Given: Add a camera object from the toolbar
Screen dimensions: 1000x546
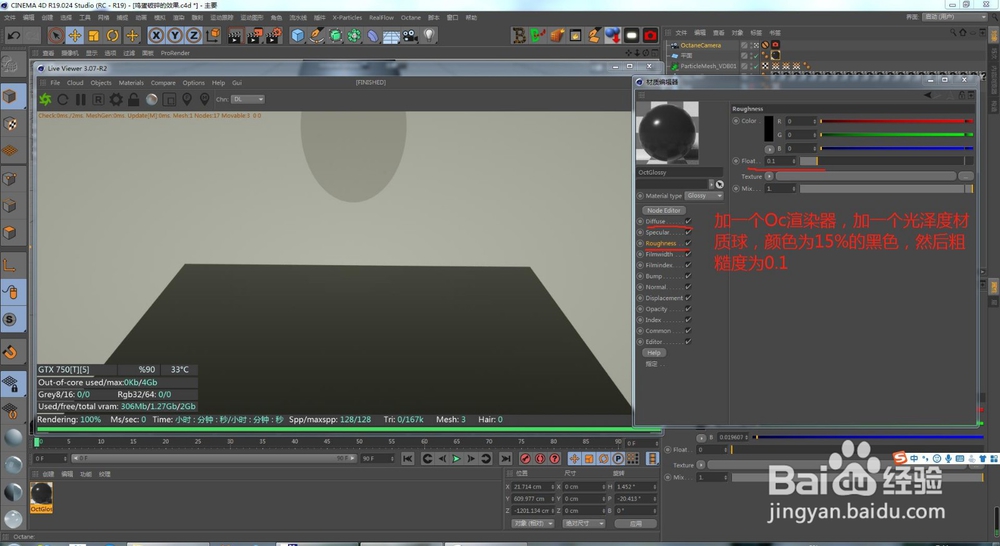Looking at the screenshot, I should coord(410,36).
